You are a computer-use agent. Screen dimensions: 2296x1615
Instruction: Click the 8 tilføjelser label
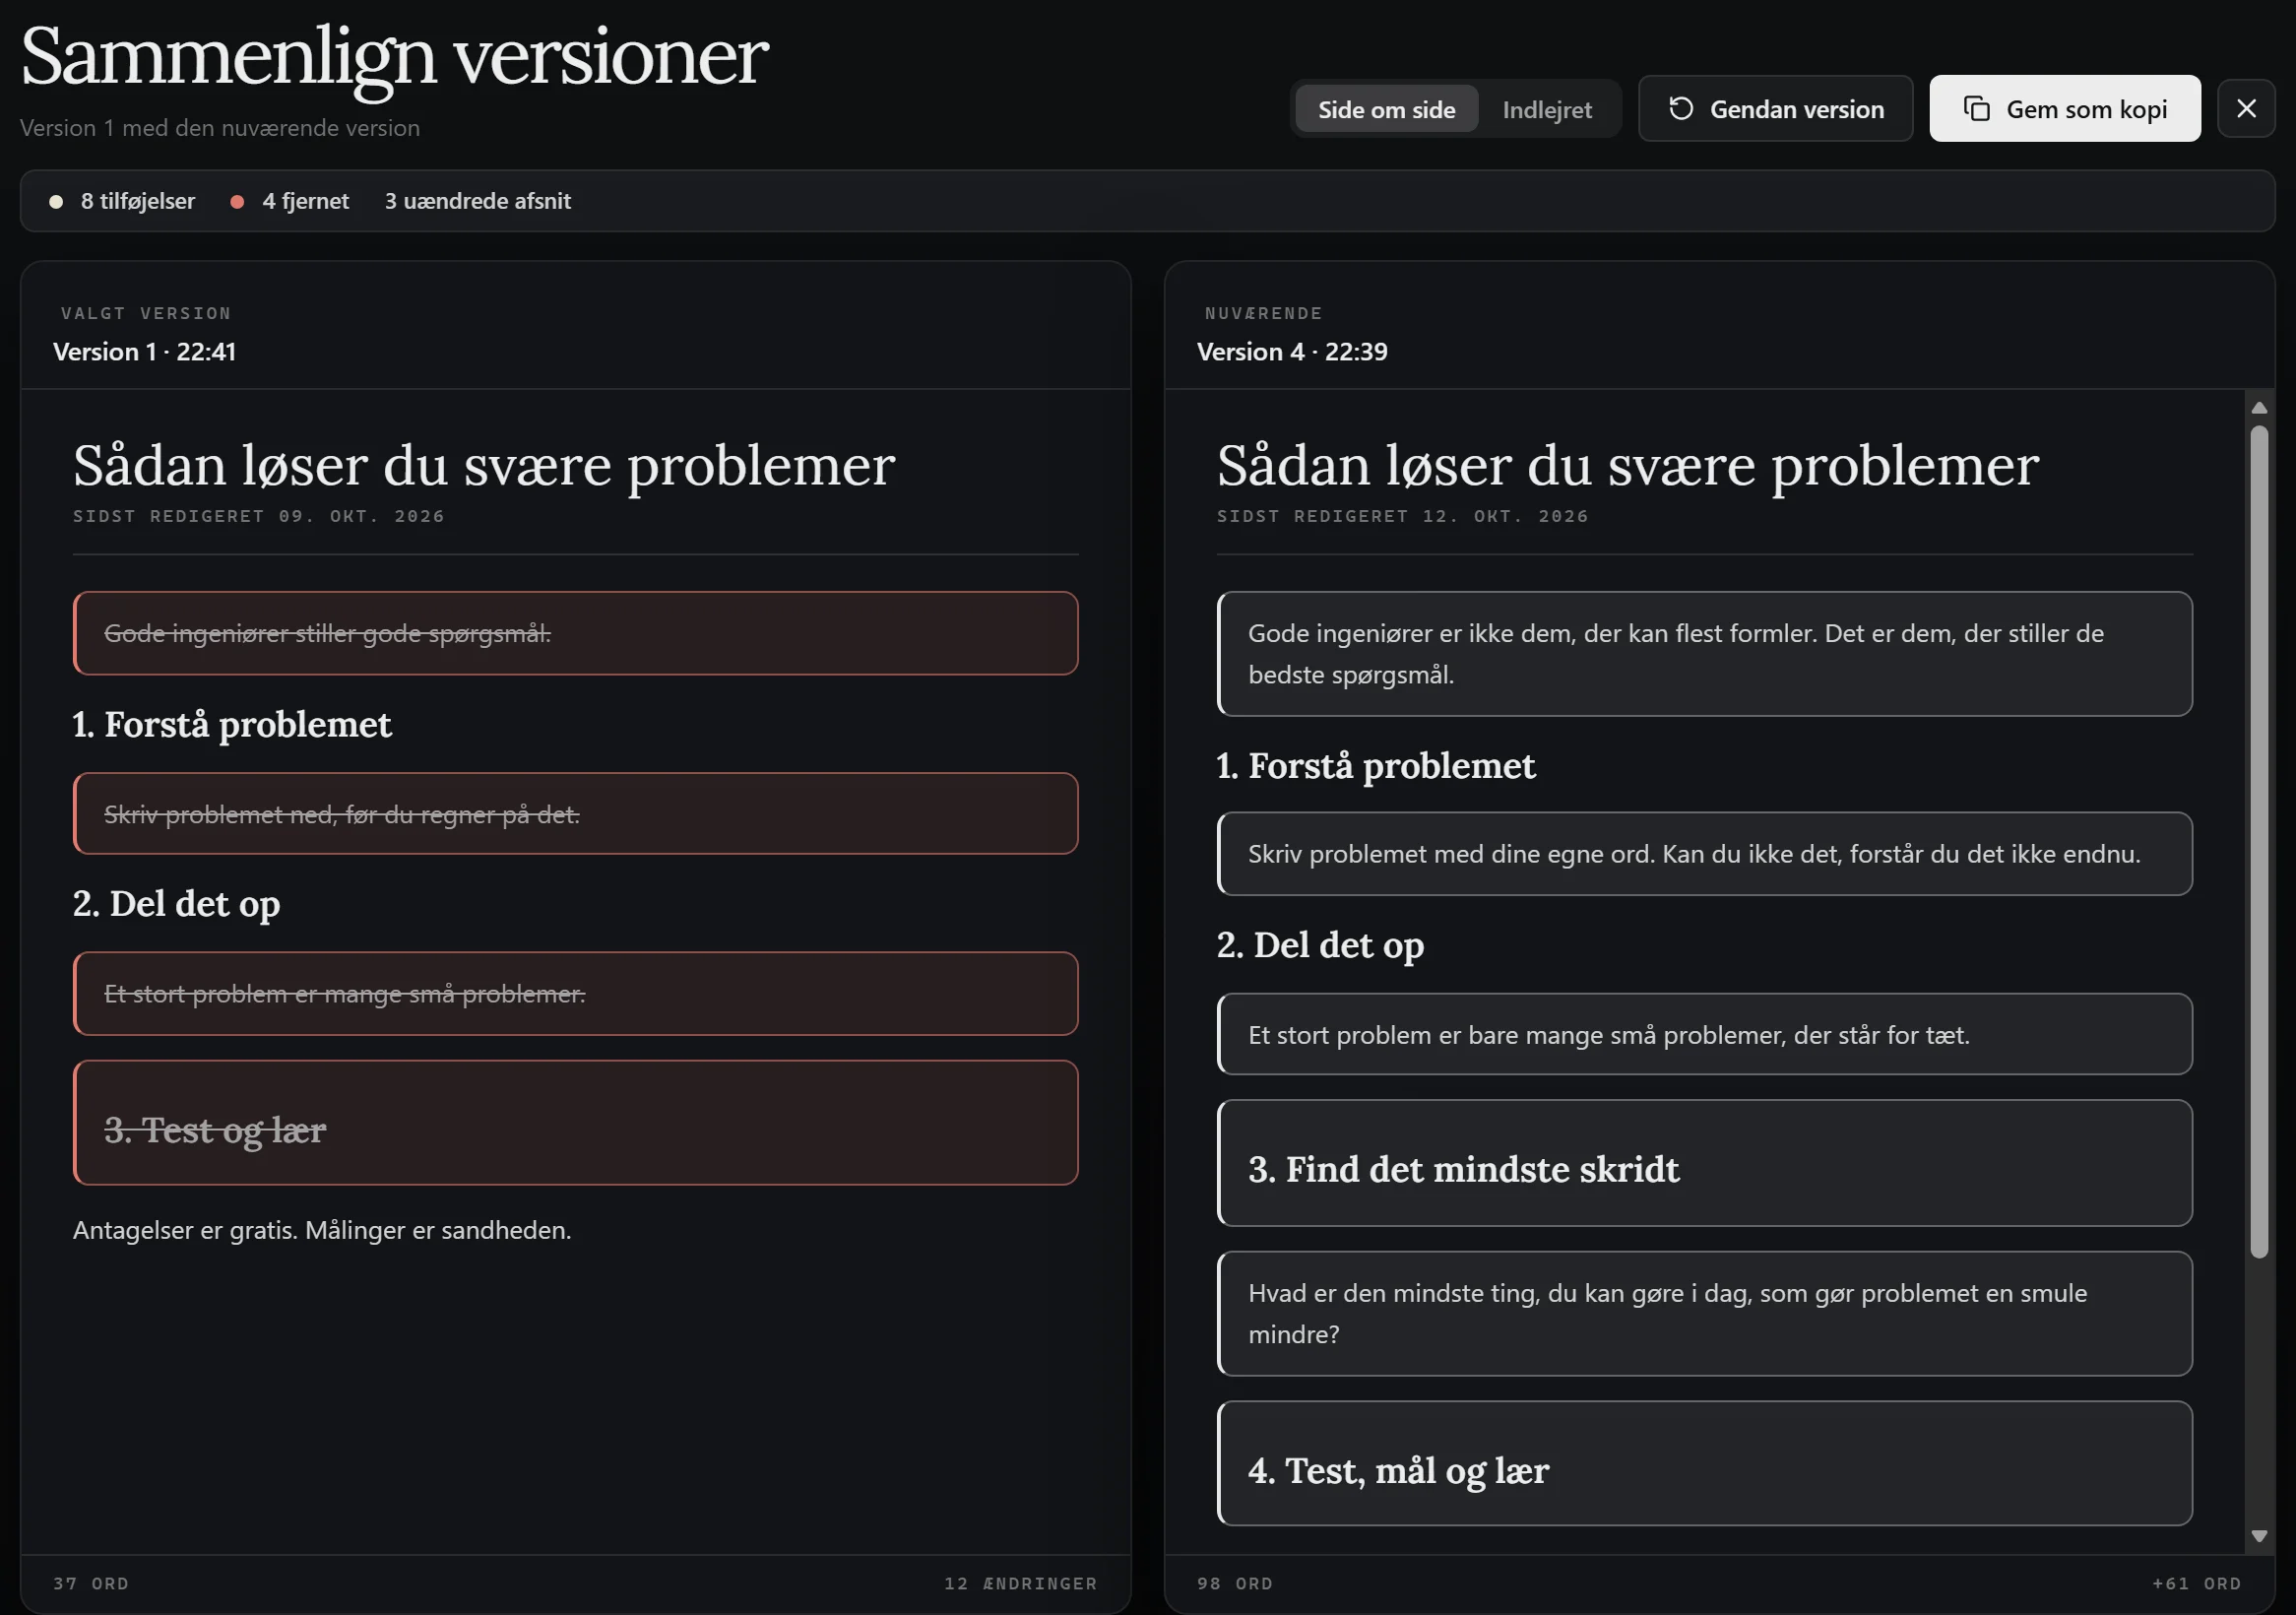(137, 201)
